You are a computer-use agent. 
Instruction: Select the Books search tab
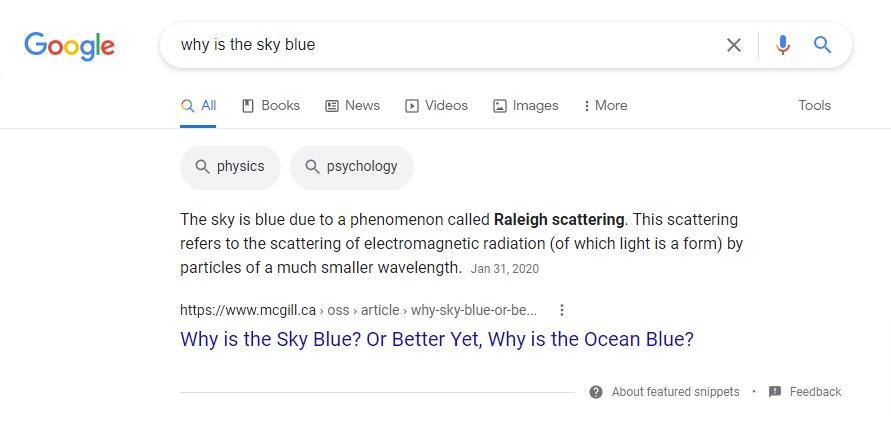pos(271,105)
